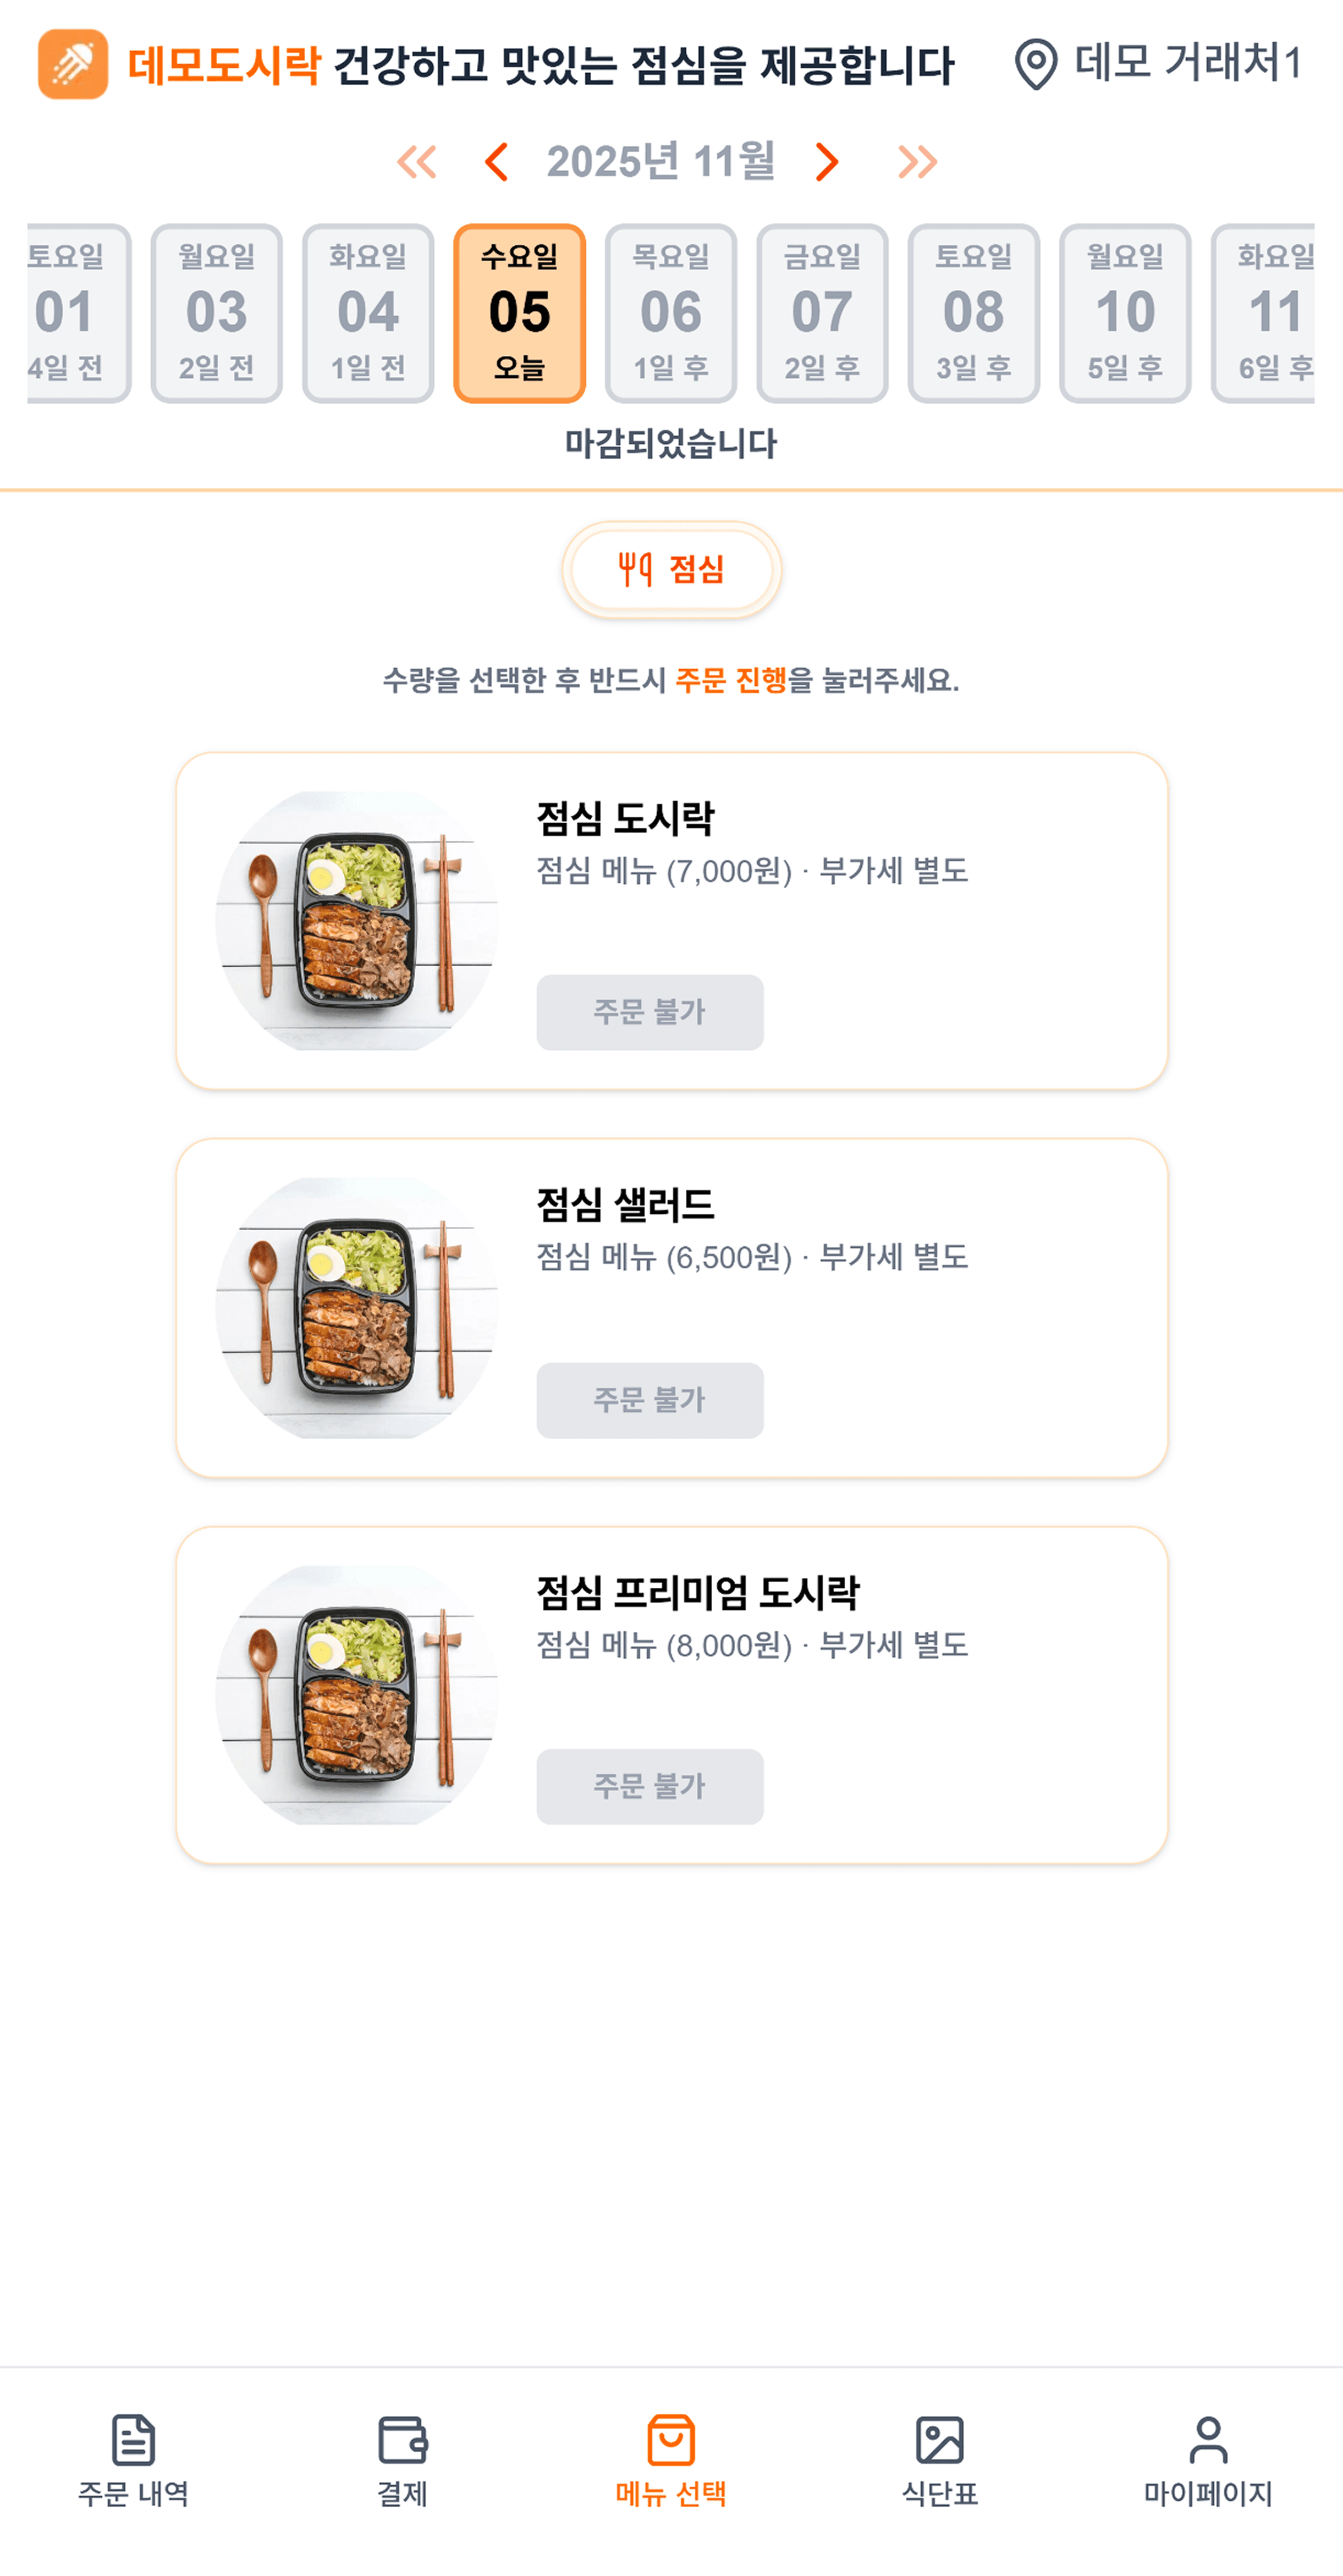Click 주문 불가 button for 점심 샐러드

click(x=650, y=1400)
